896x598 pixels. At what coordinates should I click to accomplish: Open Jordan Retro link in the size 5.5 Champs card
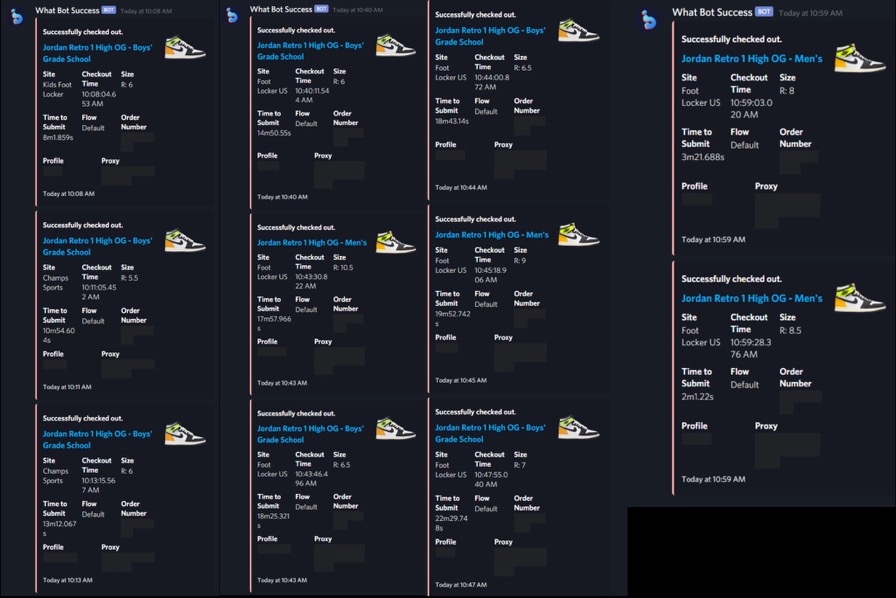97,246
